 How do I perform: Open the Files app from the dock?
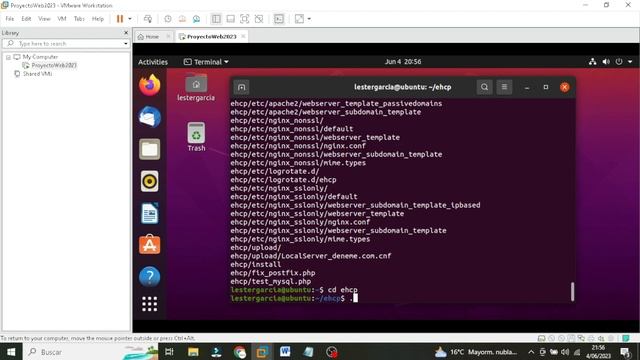pyautogui.click(x=149, y=149)
